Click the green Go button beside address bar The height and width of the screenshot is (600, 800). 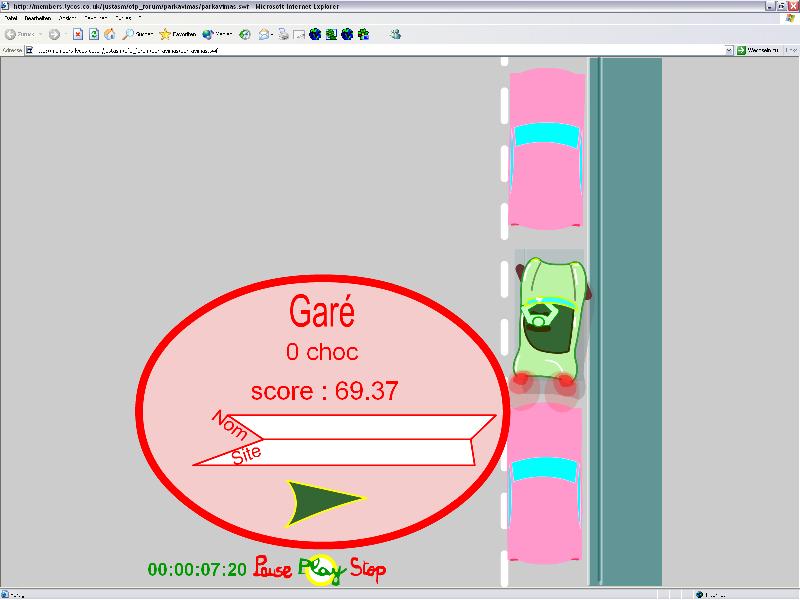point(741,49)
